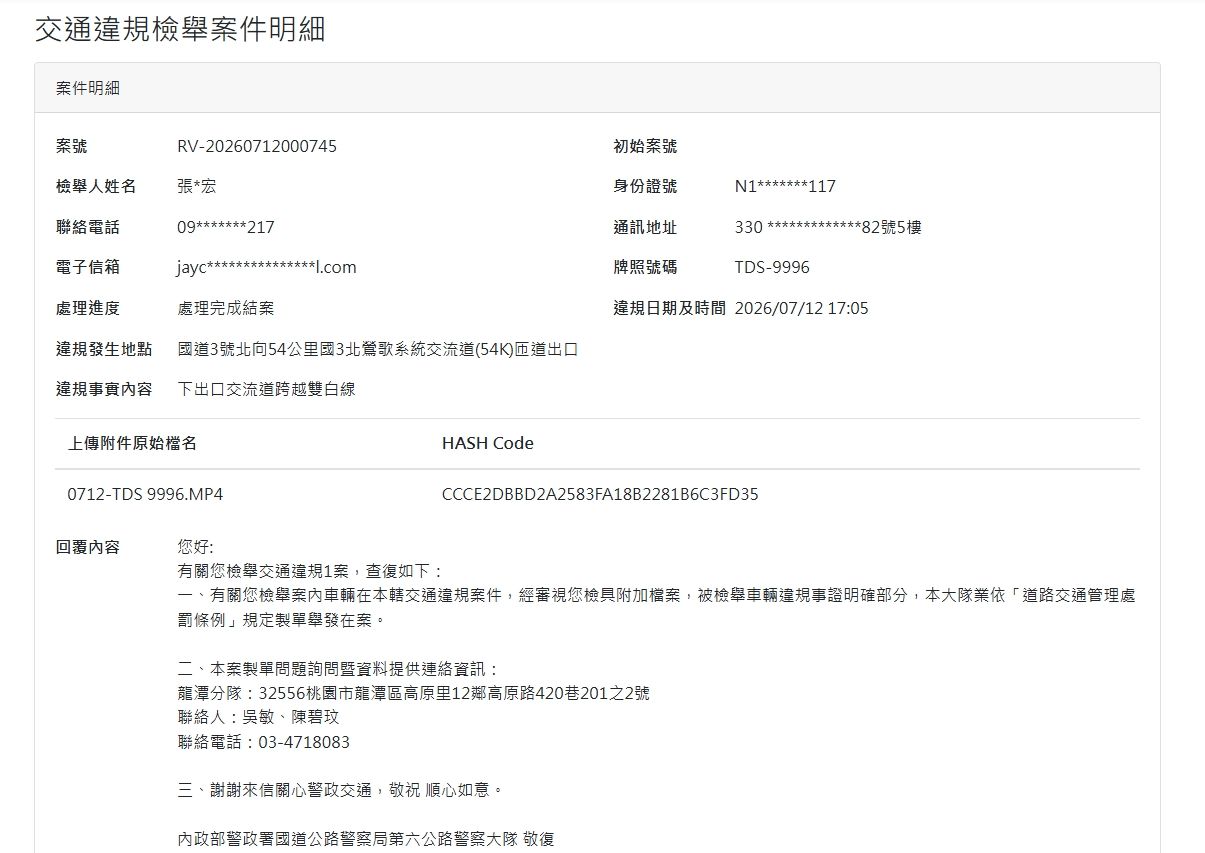Screen dimensions: 1205x853
Task: Click the 檢舉人姓名 label
Action: [x=96, y=186]
